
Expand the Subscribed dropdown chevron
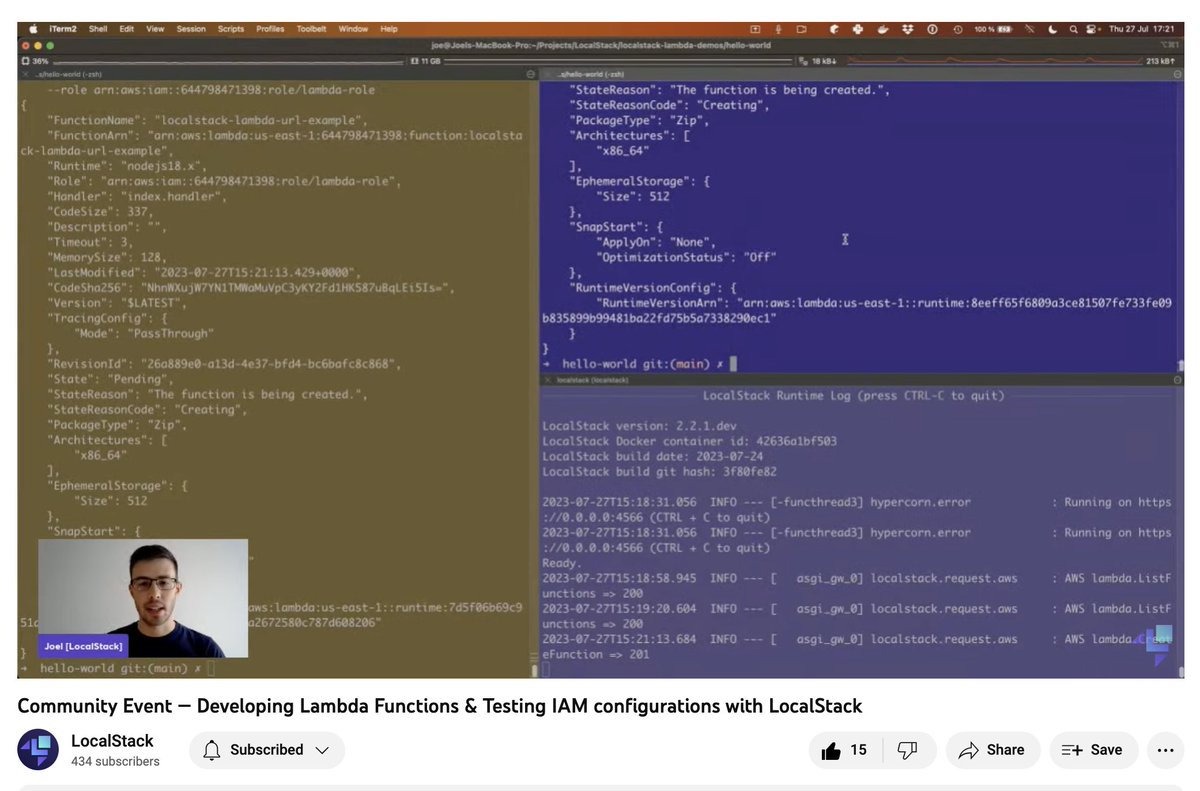tap(322, 750)
